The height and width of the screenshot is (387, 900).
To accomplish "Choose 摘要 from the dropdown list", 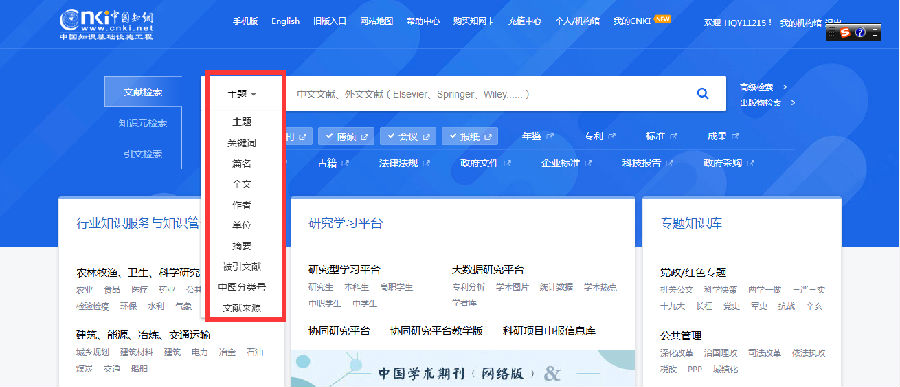I will point(242,246).
